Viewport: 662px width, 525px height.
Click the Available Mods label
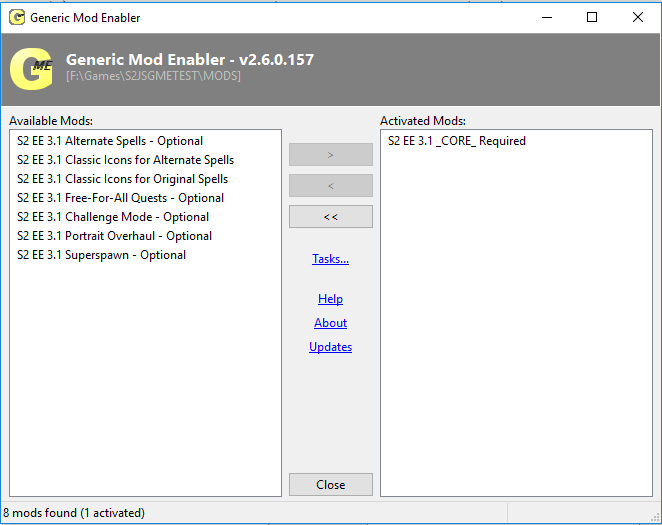point(51,121)
